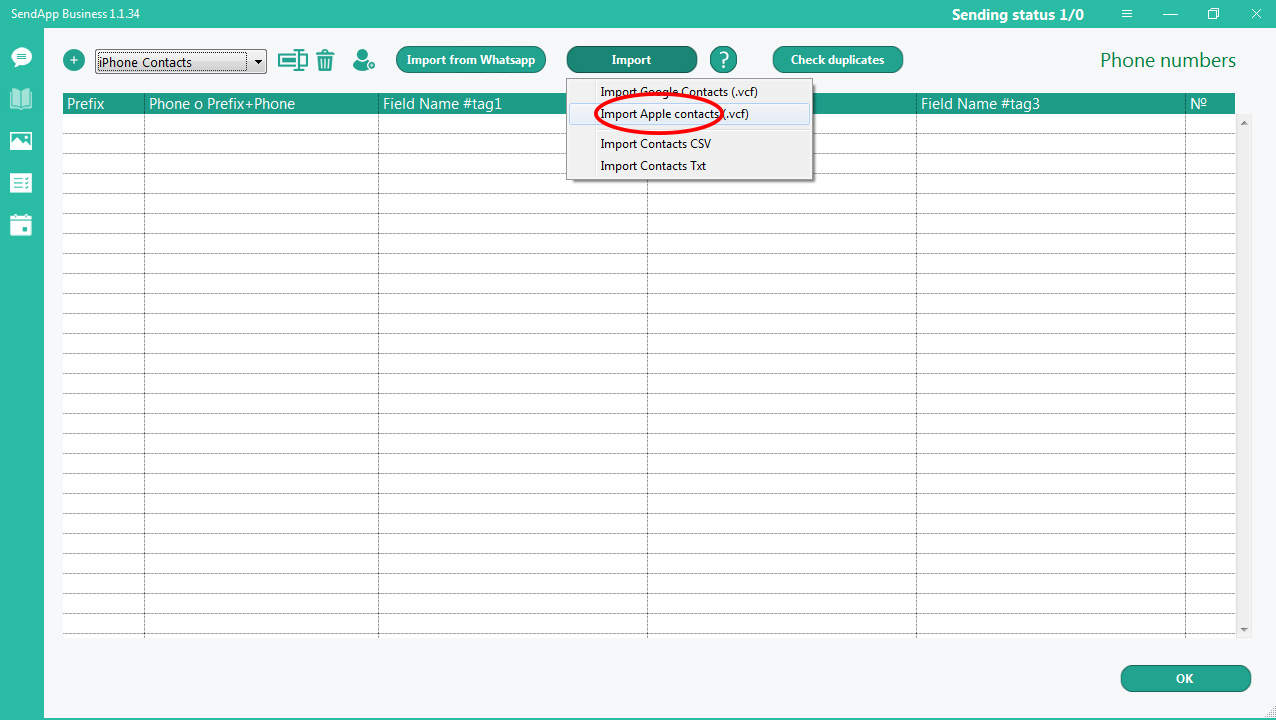Click Import from Whatsapp button

471,60
